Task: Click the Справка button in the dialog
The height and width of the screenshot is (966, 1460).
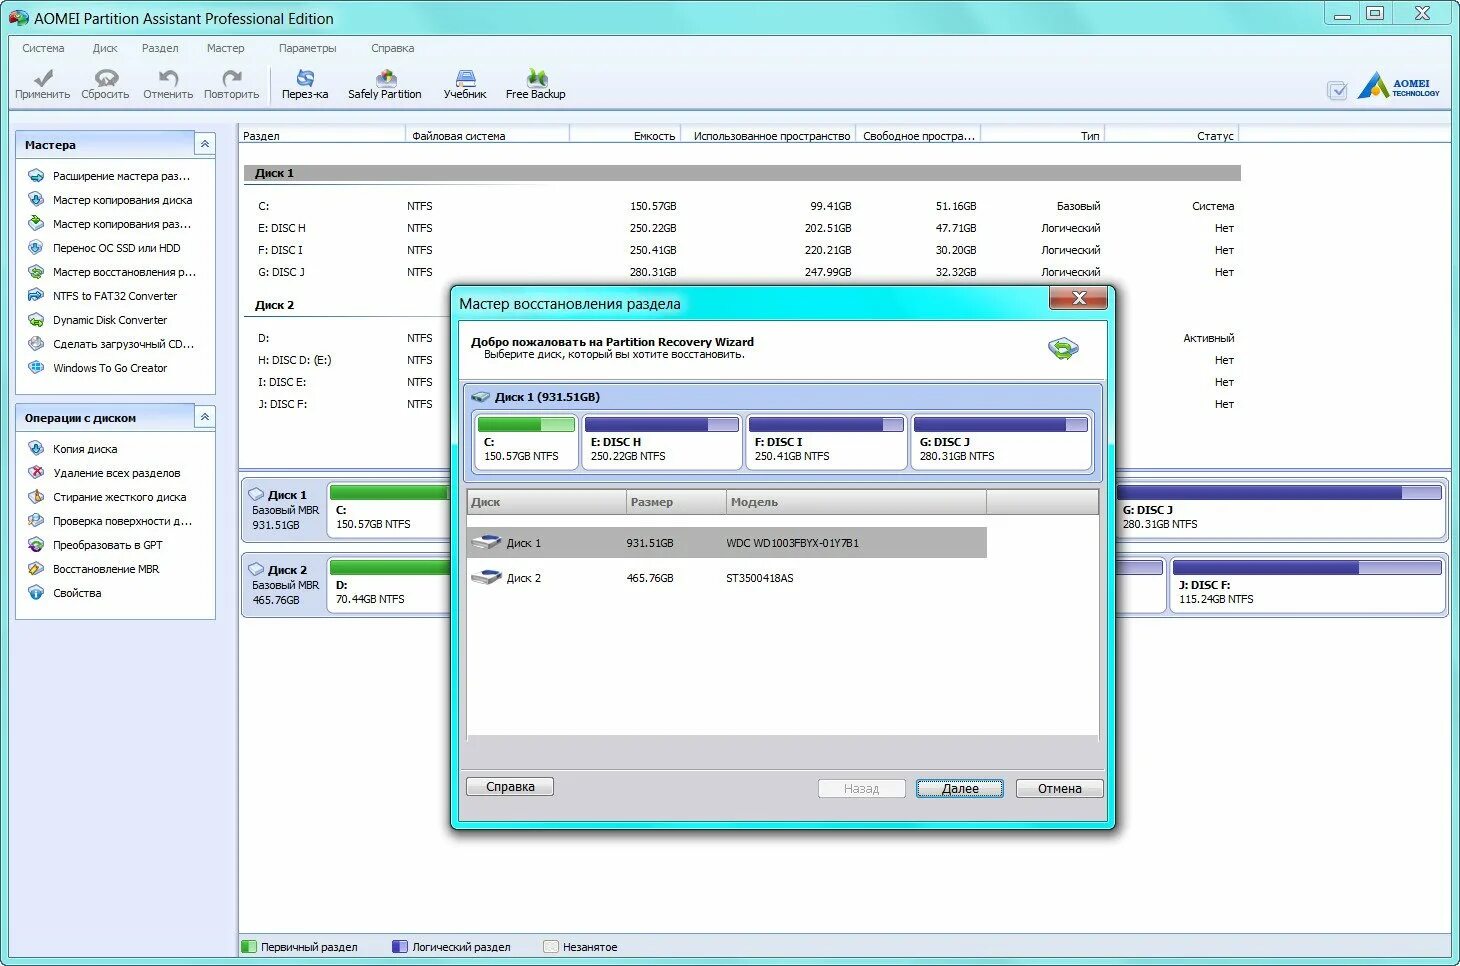Action: [509, 786]
